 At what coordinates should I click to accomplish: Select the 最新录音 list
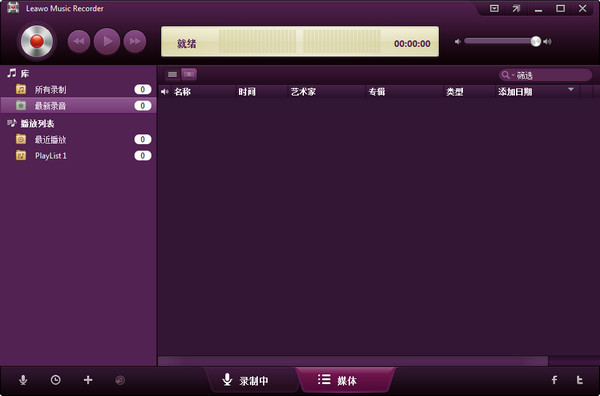[x=78, y=105]
